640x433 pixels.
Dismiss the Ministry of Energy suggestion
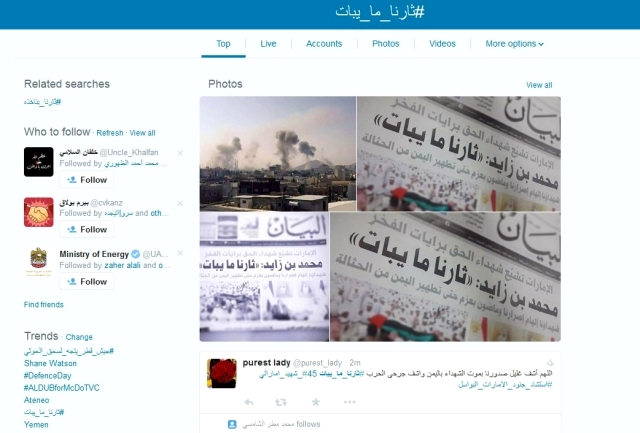pos(180,253)
